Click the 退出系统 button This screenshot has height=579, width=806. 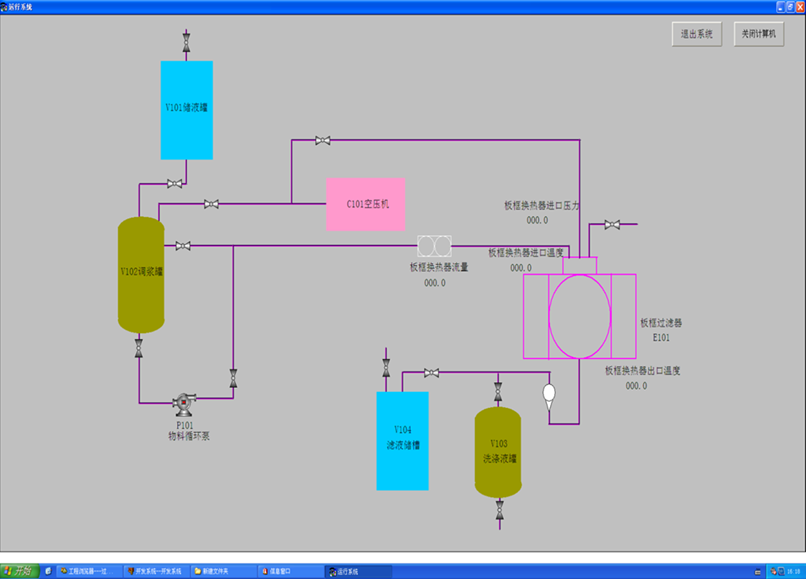697,34
